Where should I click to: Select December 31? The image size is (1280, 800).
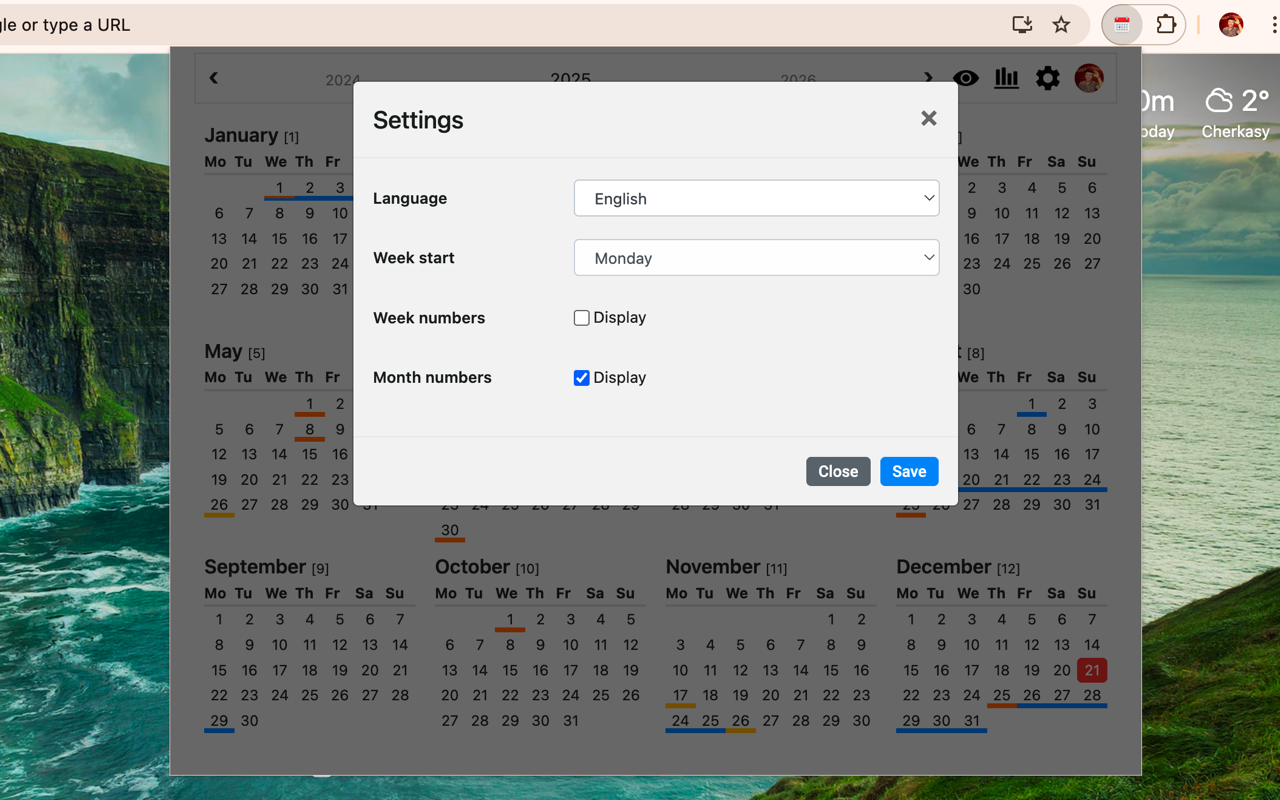pos(972,720)
